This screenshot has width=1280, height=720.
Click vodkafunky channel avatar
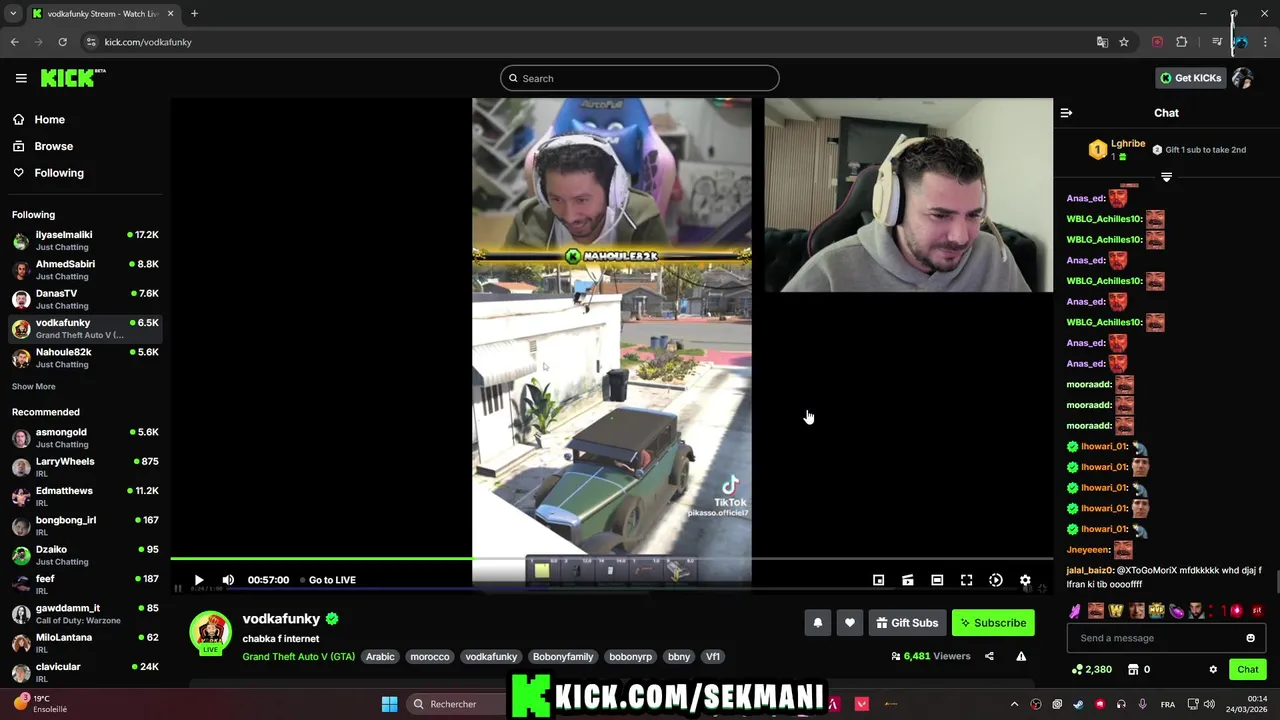pyautogui.click(x=210, y=633)
